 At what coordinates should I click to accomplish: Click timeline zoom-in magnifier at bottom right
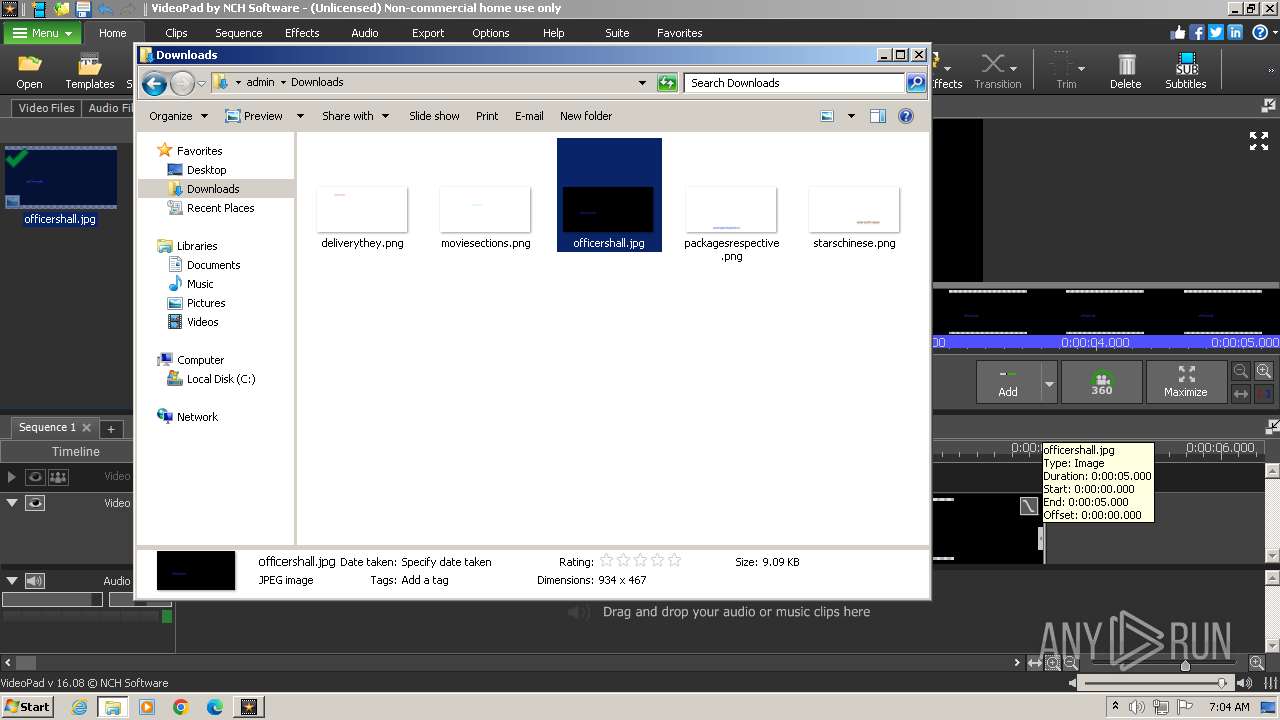coord(1257,663)
